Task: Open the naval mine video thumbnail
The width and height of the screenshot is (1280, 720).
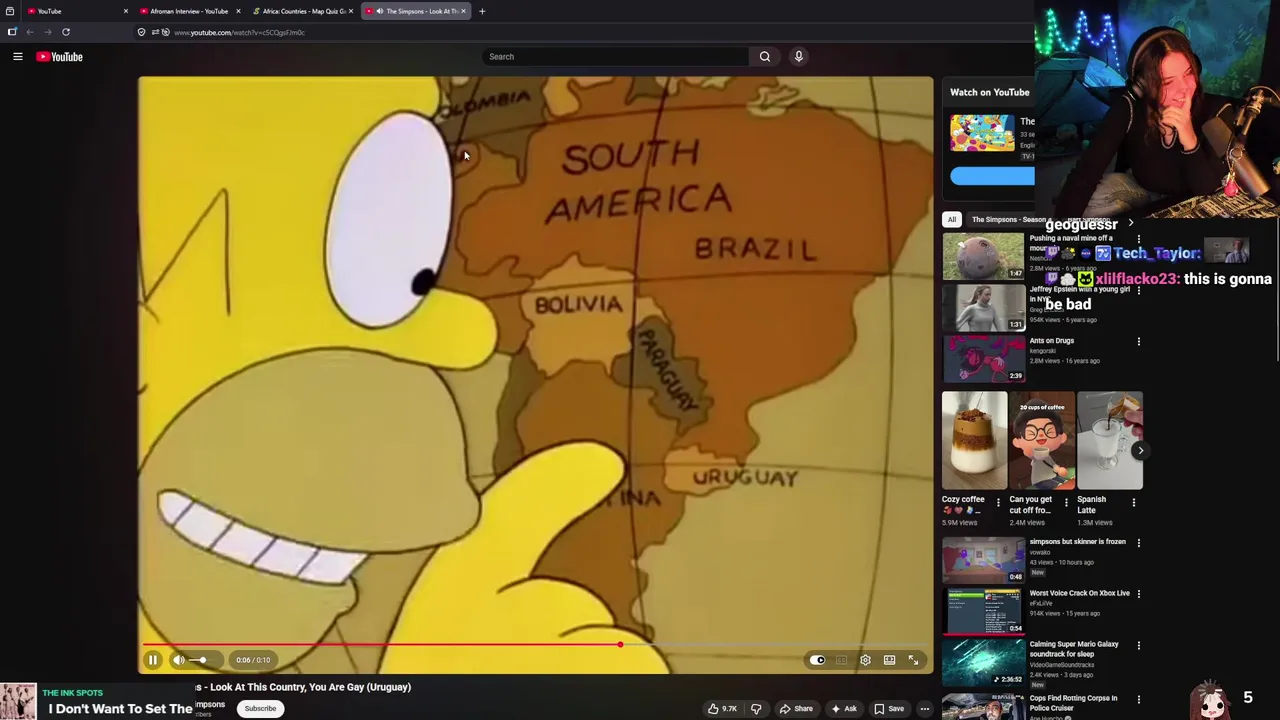Action: point(983,255)
